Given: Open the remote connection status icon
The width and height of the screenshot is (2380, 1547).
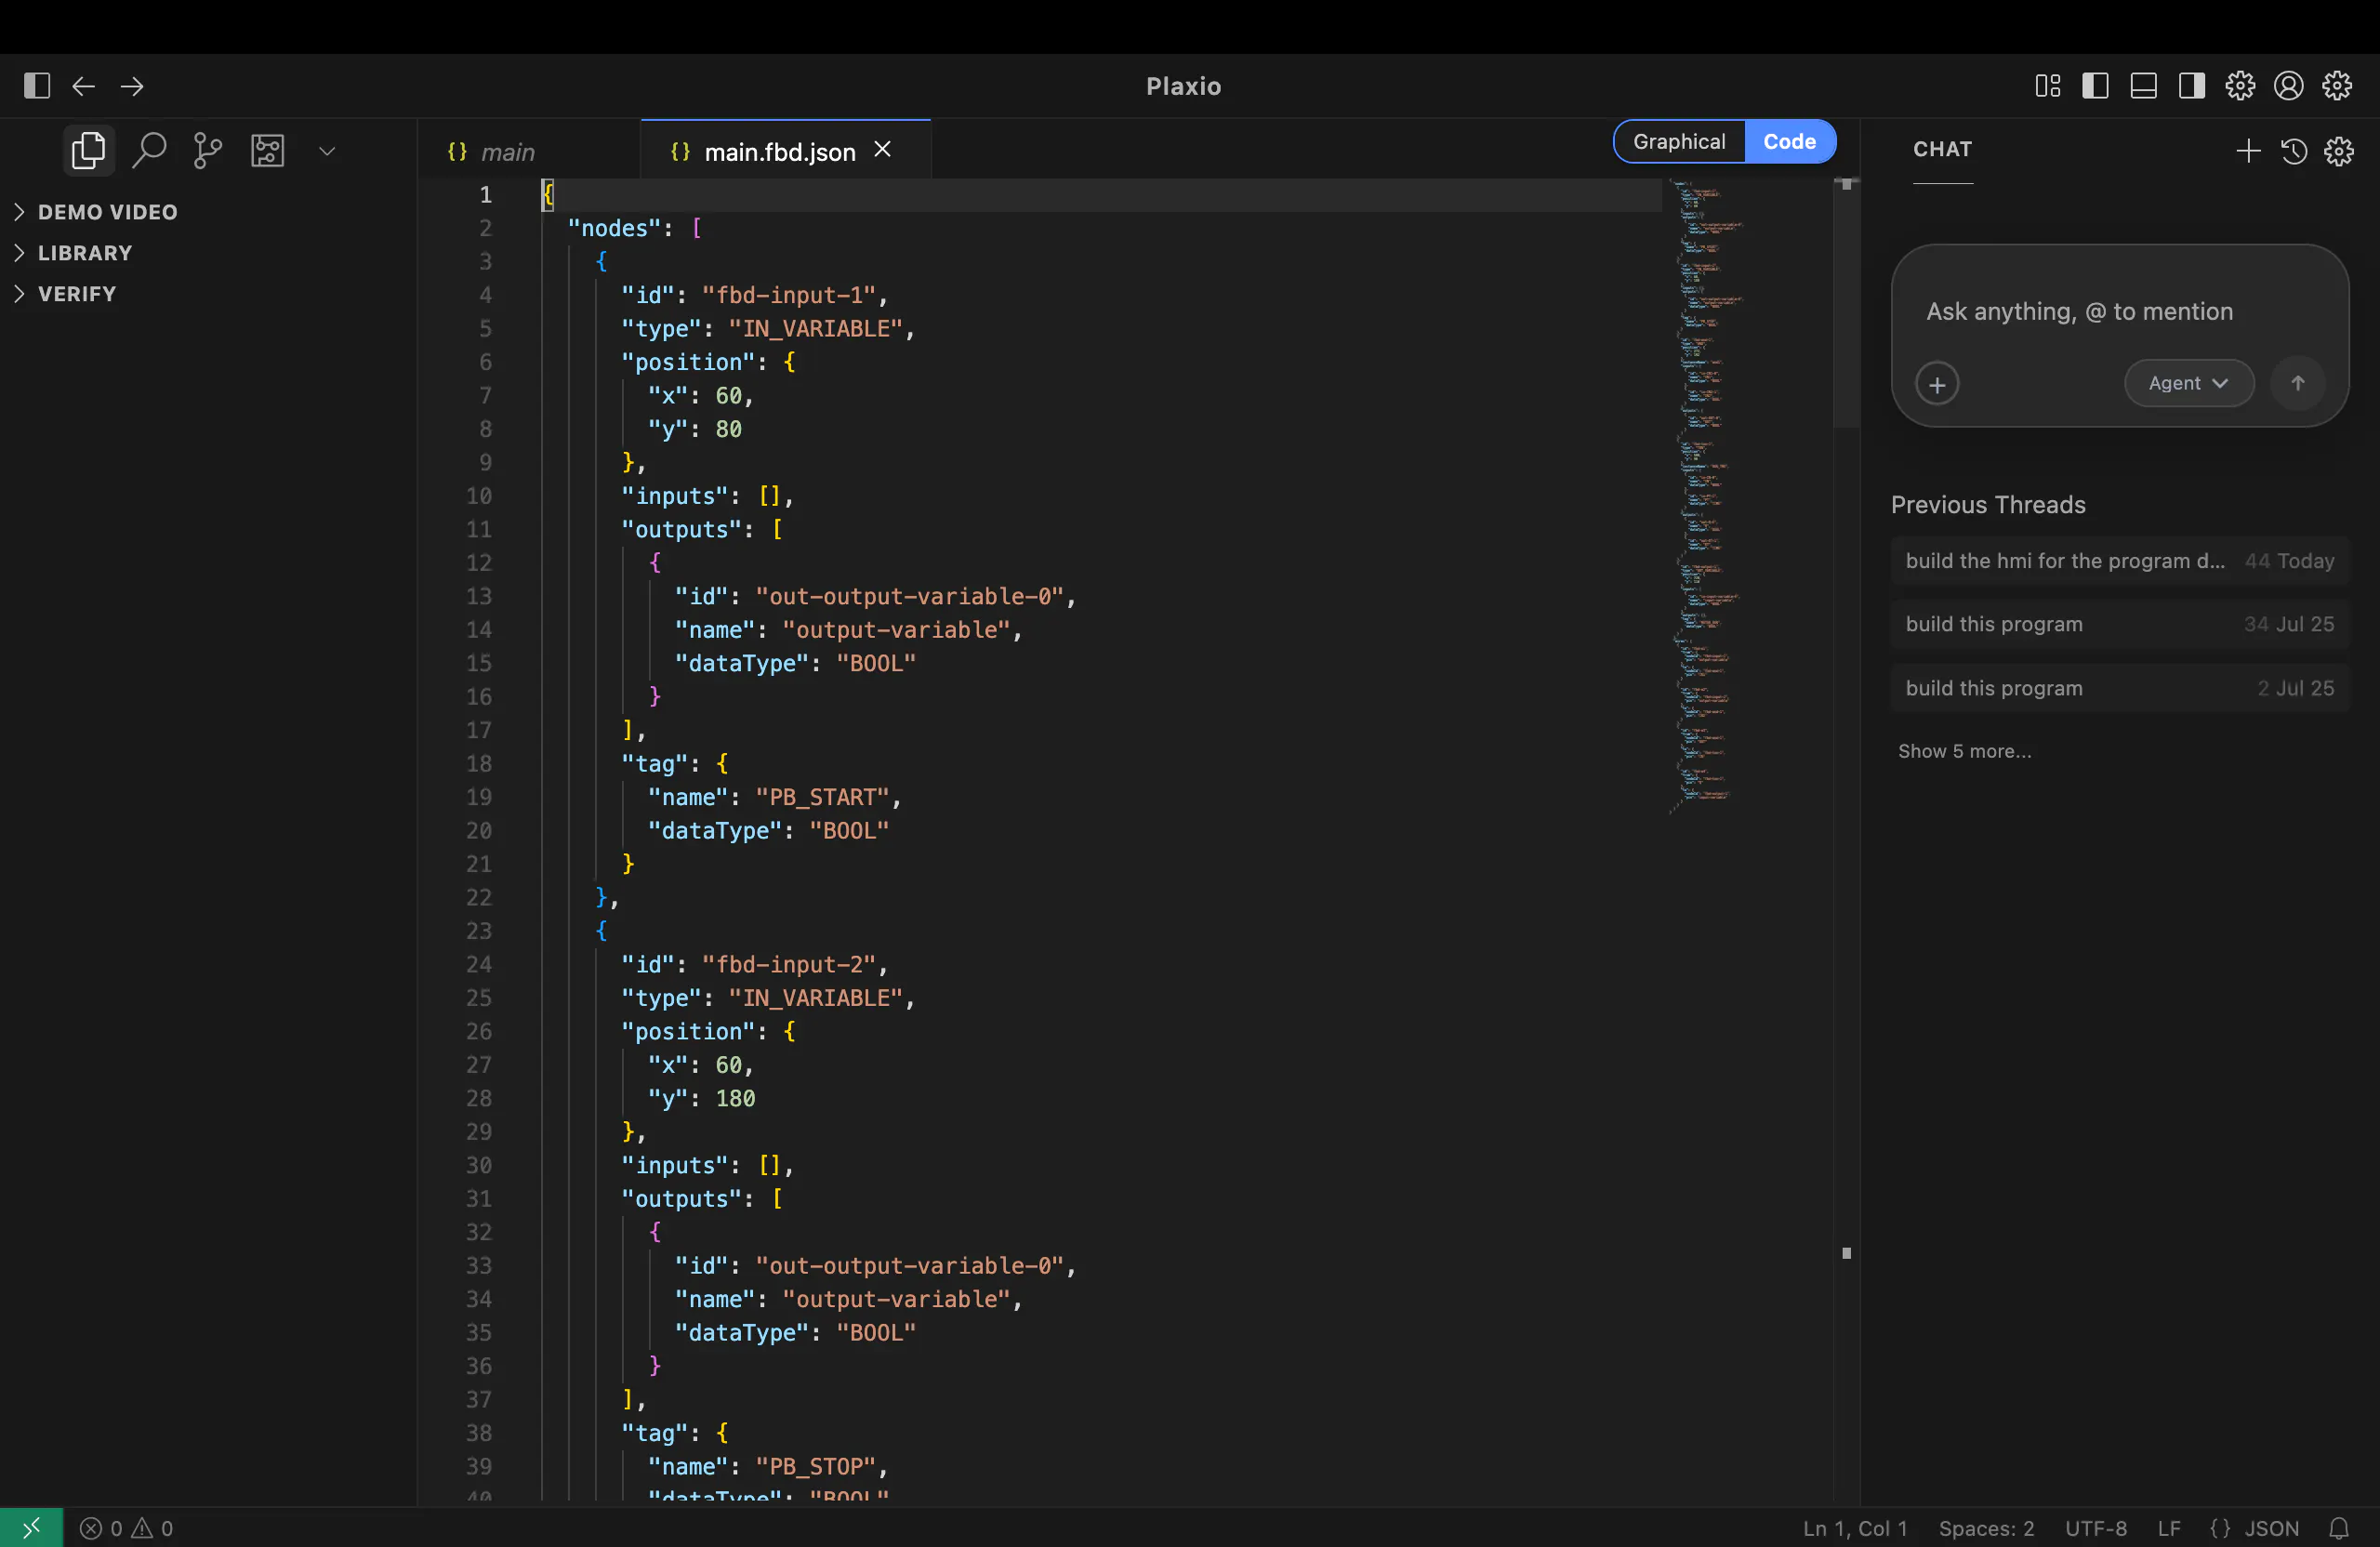Looking at the screenshot, I should 31,1527.
